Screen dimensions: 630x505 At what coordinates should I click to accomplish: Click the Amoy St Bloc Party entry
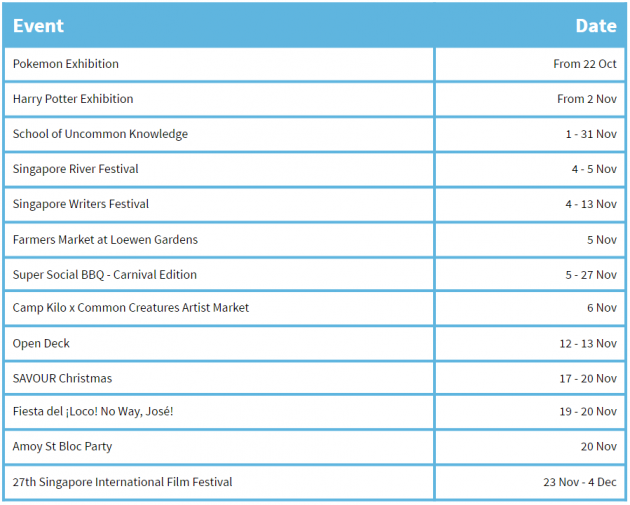(62, 447)
